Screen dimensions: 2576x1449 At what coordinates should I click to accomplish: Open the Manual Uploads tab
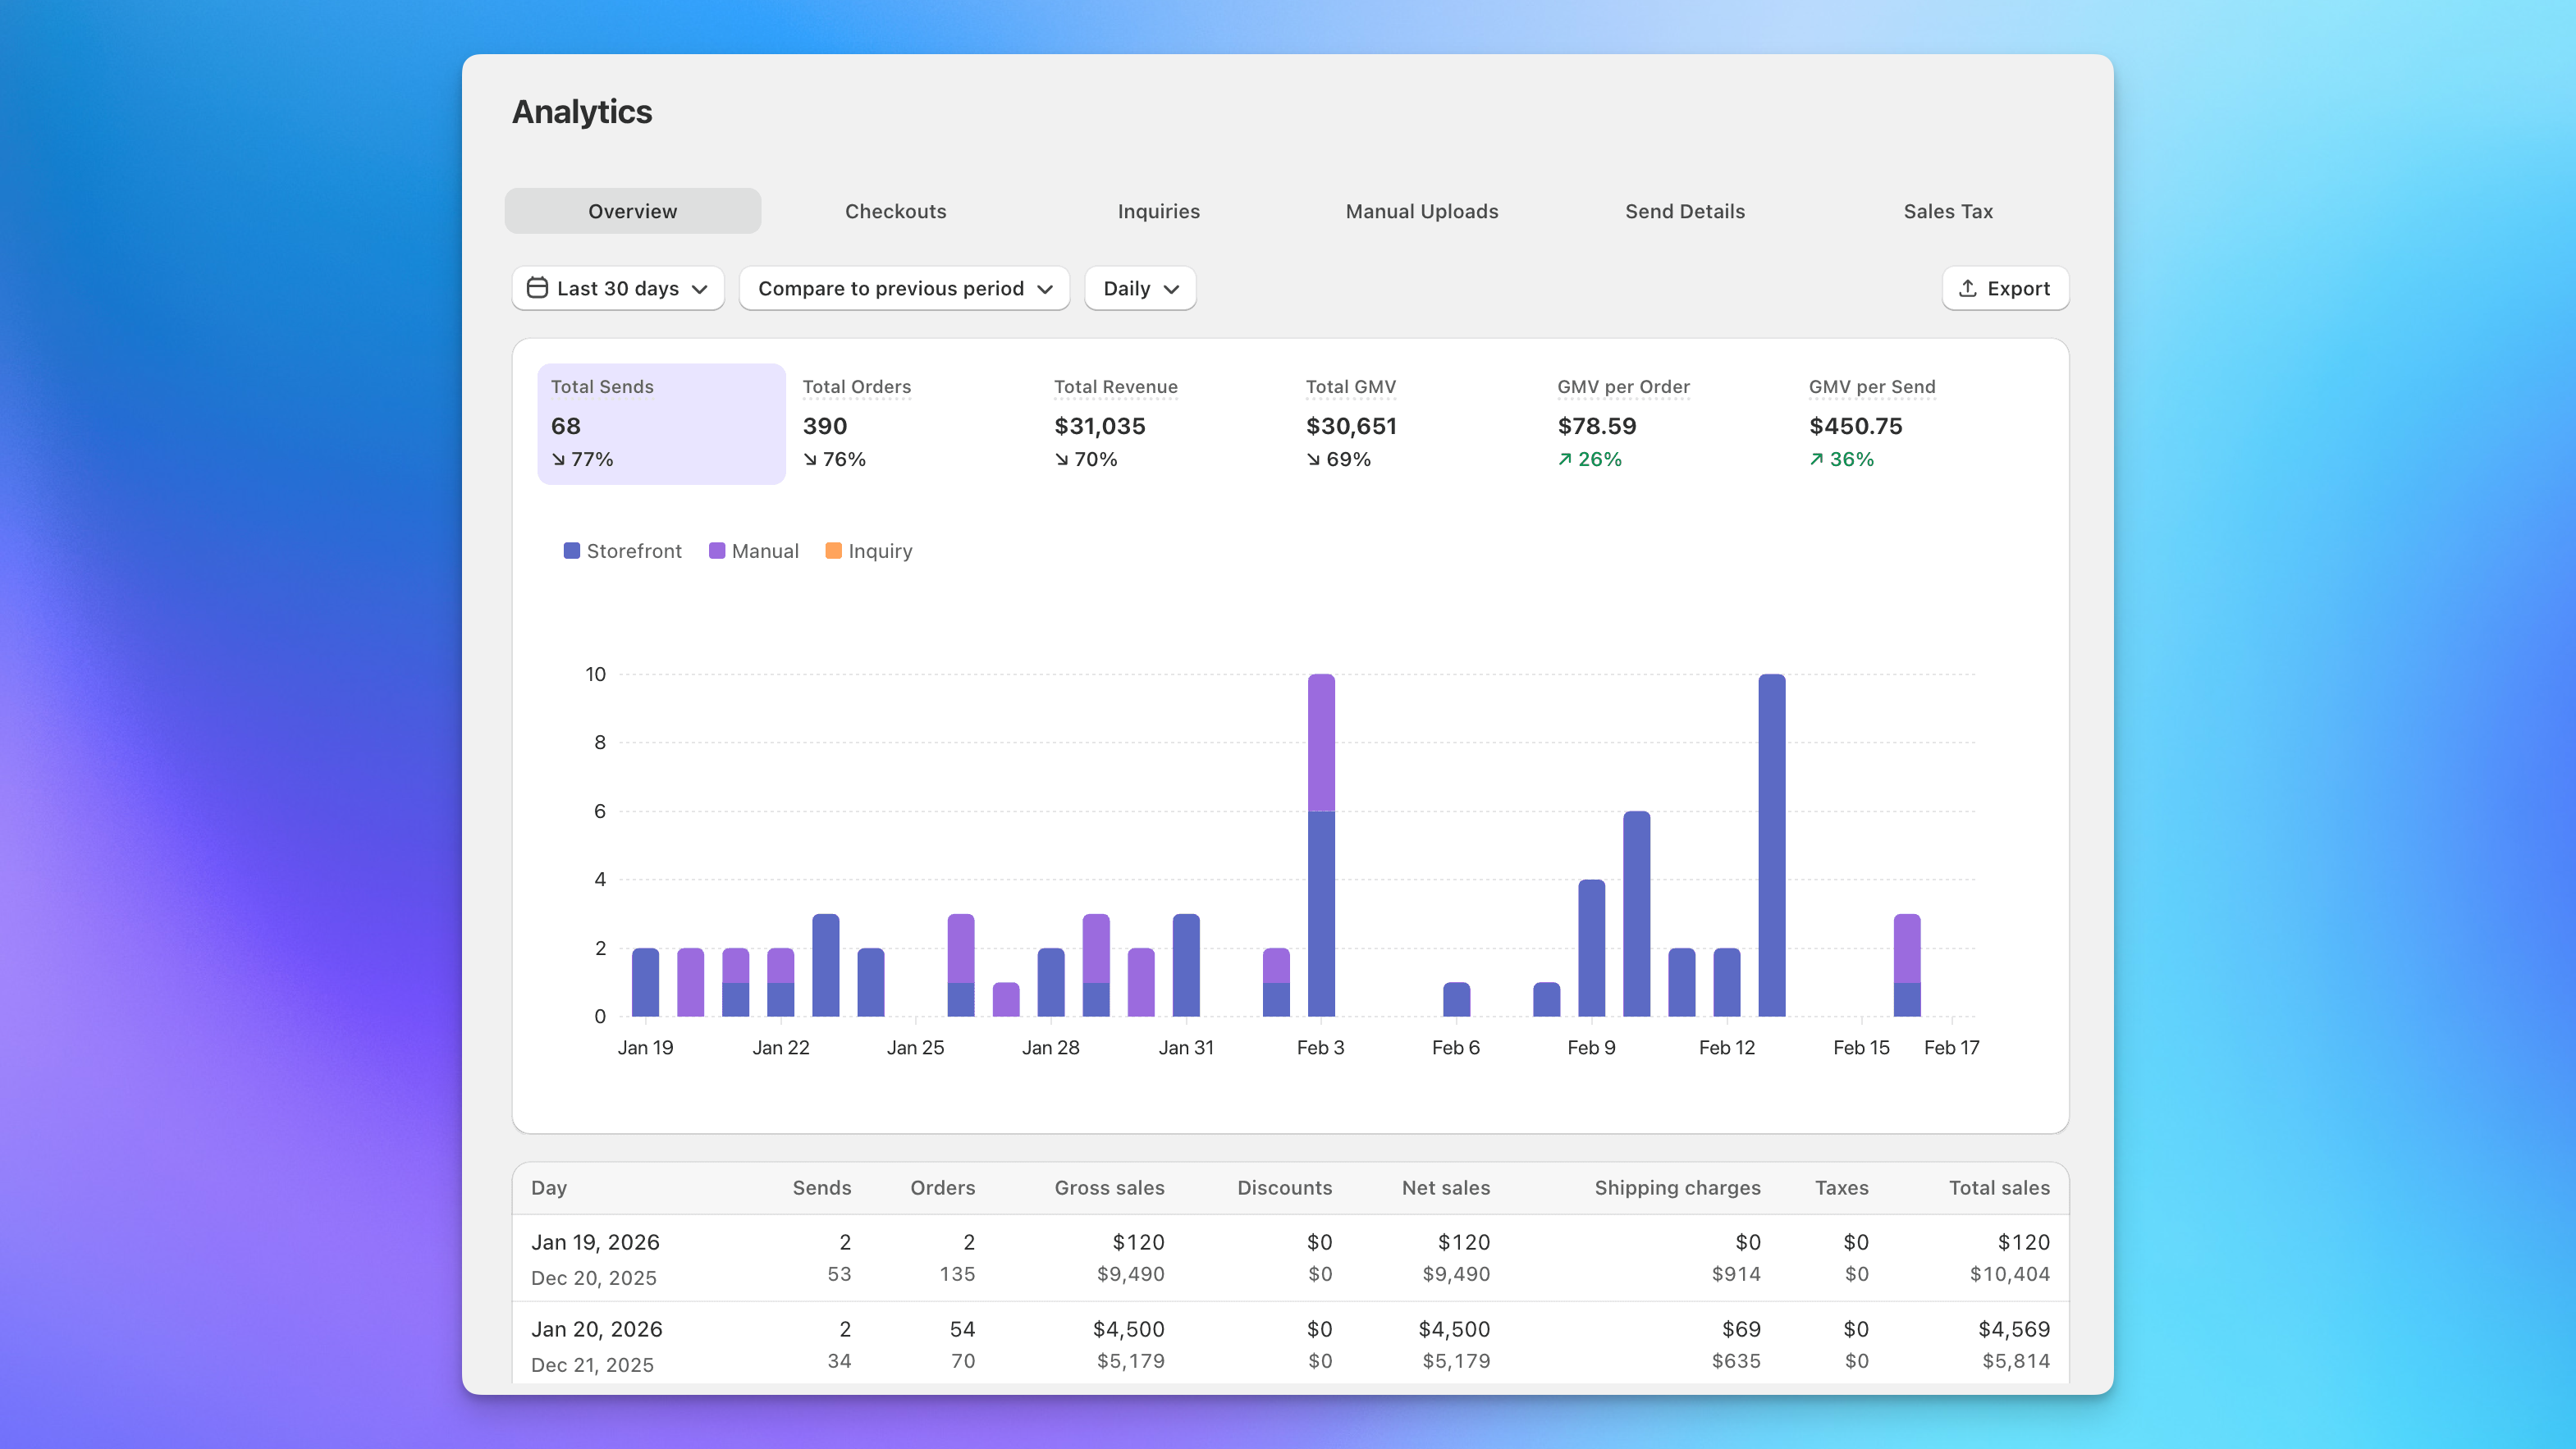pyautogui.click(x=1421, y=211)
